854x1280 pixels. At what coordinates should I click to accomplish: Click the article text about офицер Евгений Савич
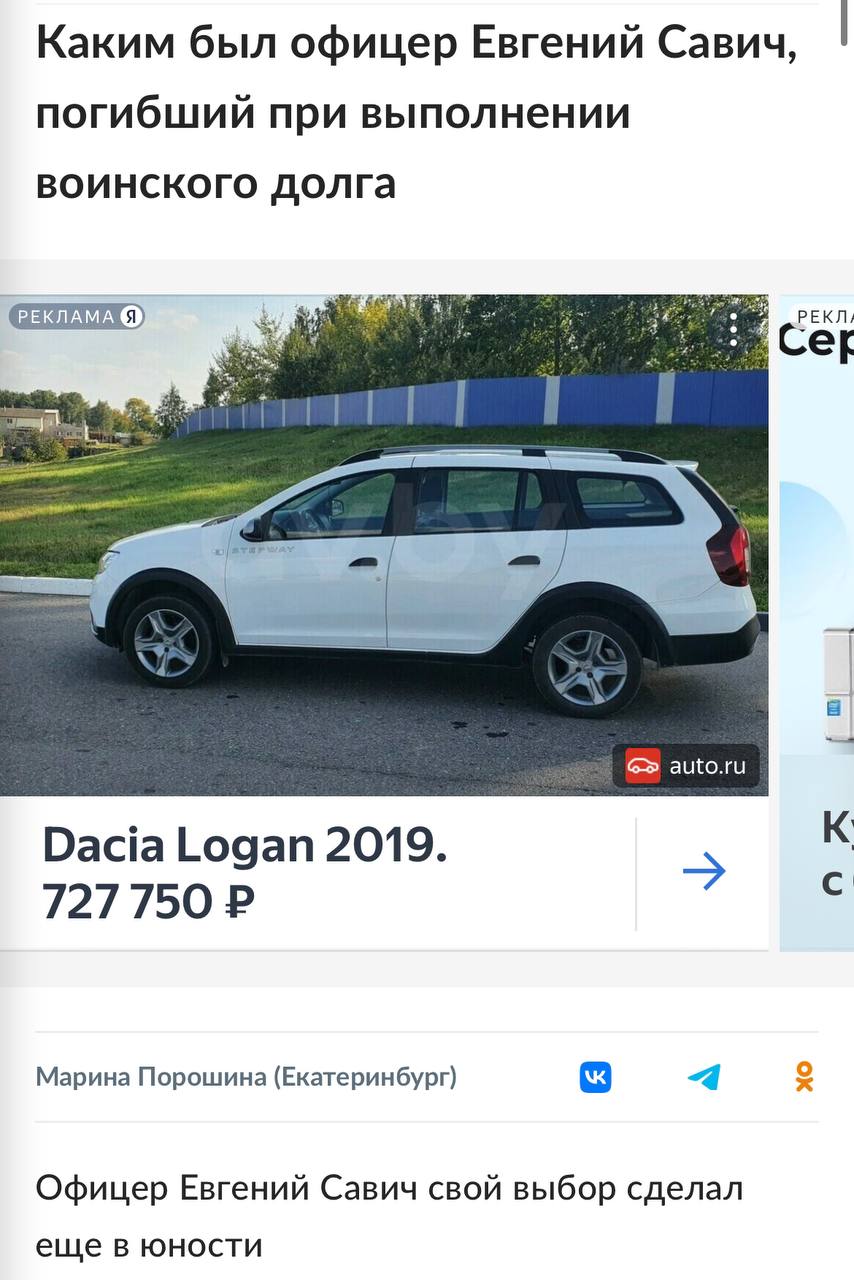(390, 1217)
